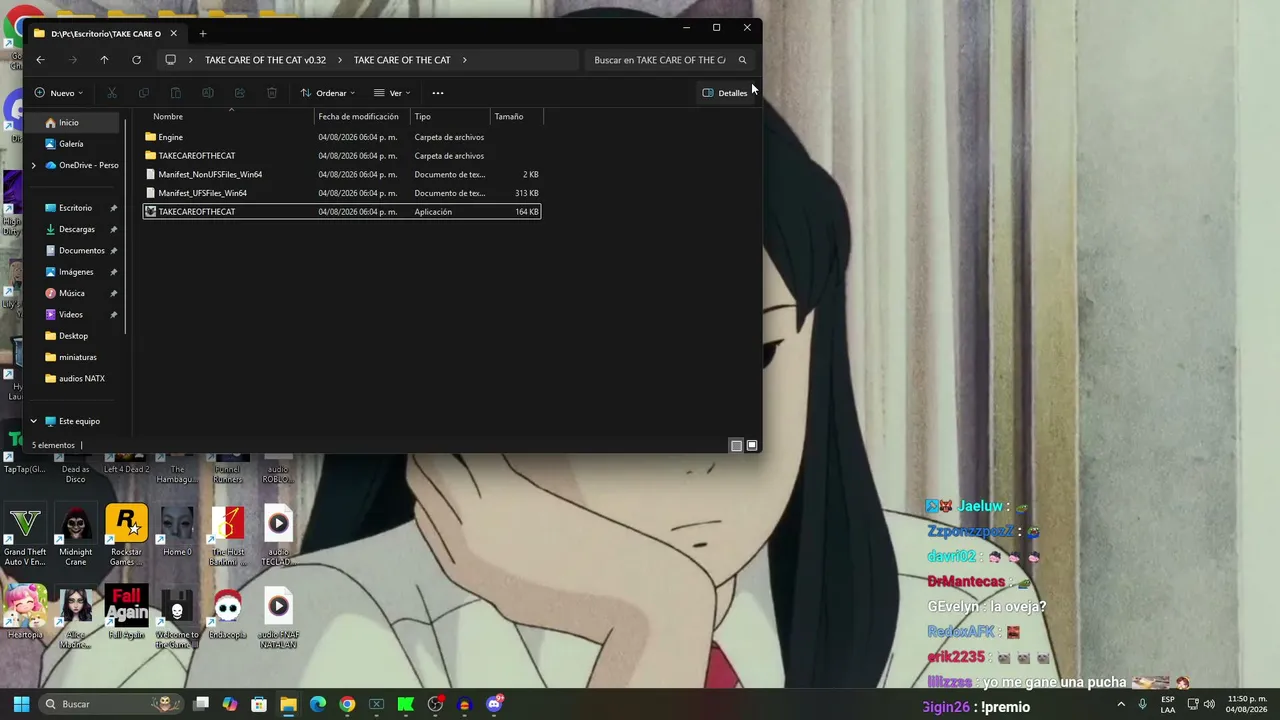Open Heartopia desktop shortcut

point(25,613)
